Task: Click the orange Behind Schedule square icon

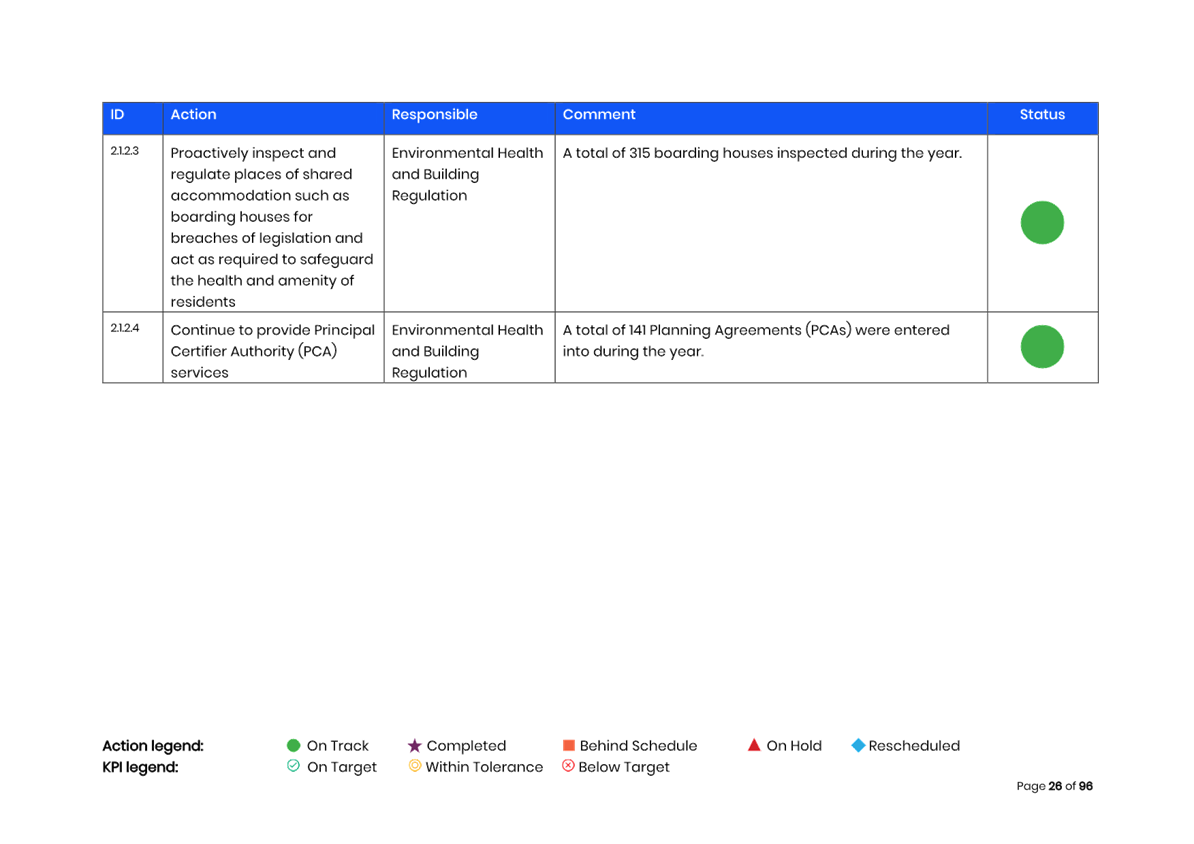Action: pos(568,745)
